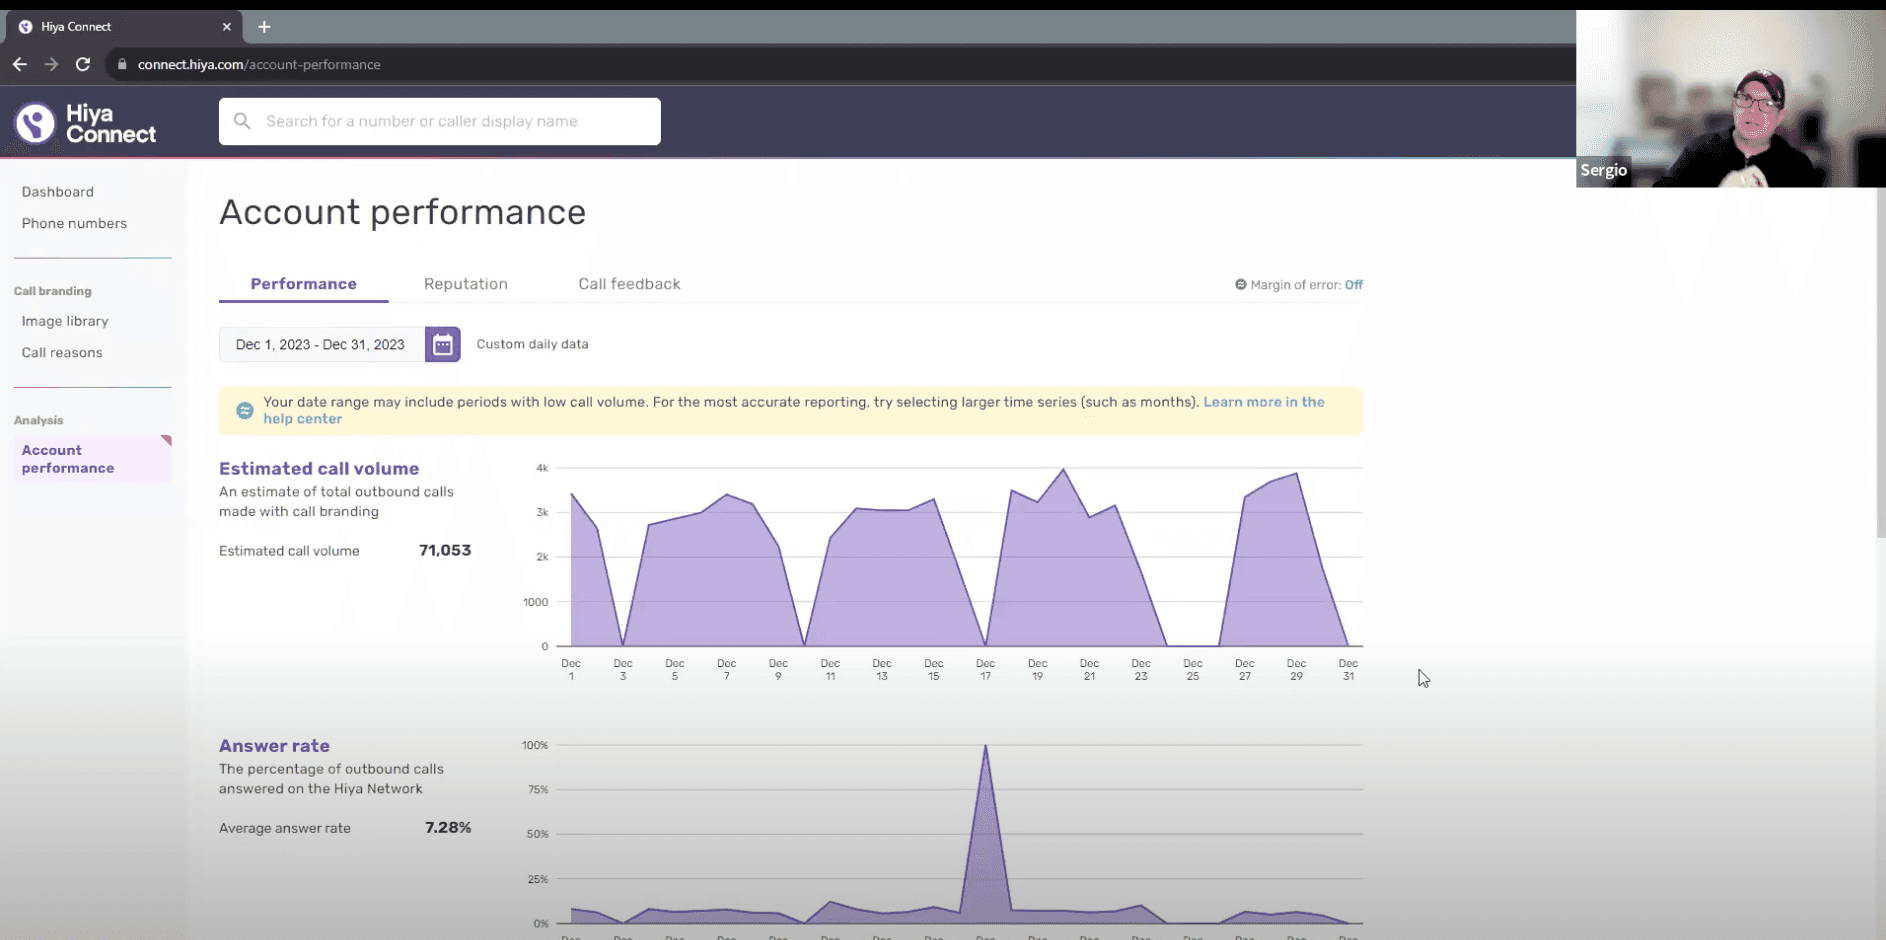Click the Account performance page title
The image size is (1886, 940).
[x=402, y=212]
